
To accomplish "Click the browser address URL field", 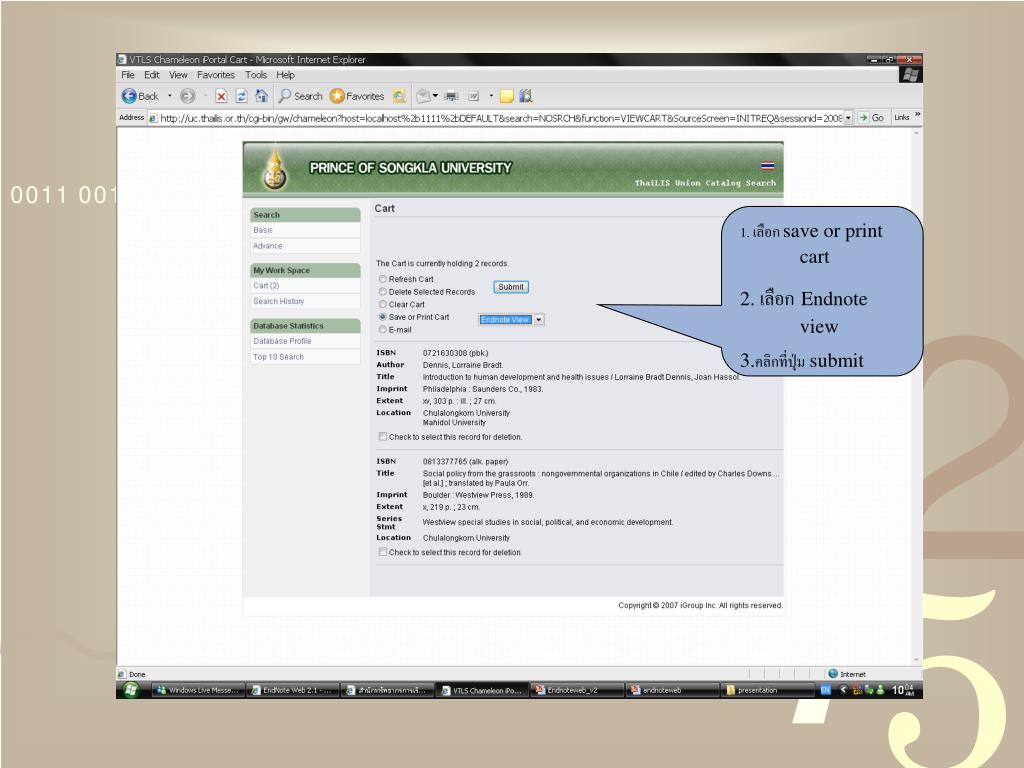I will click(x=500, y=118).
